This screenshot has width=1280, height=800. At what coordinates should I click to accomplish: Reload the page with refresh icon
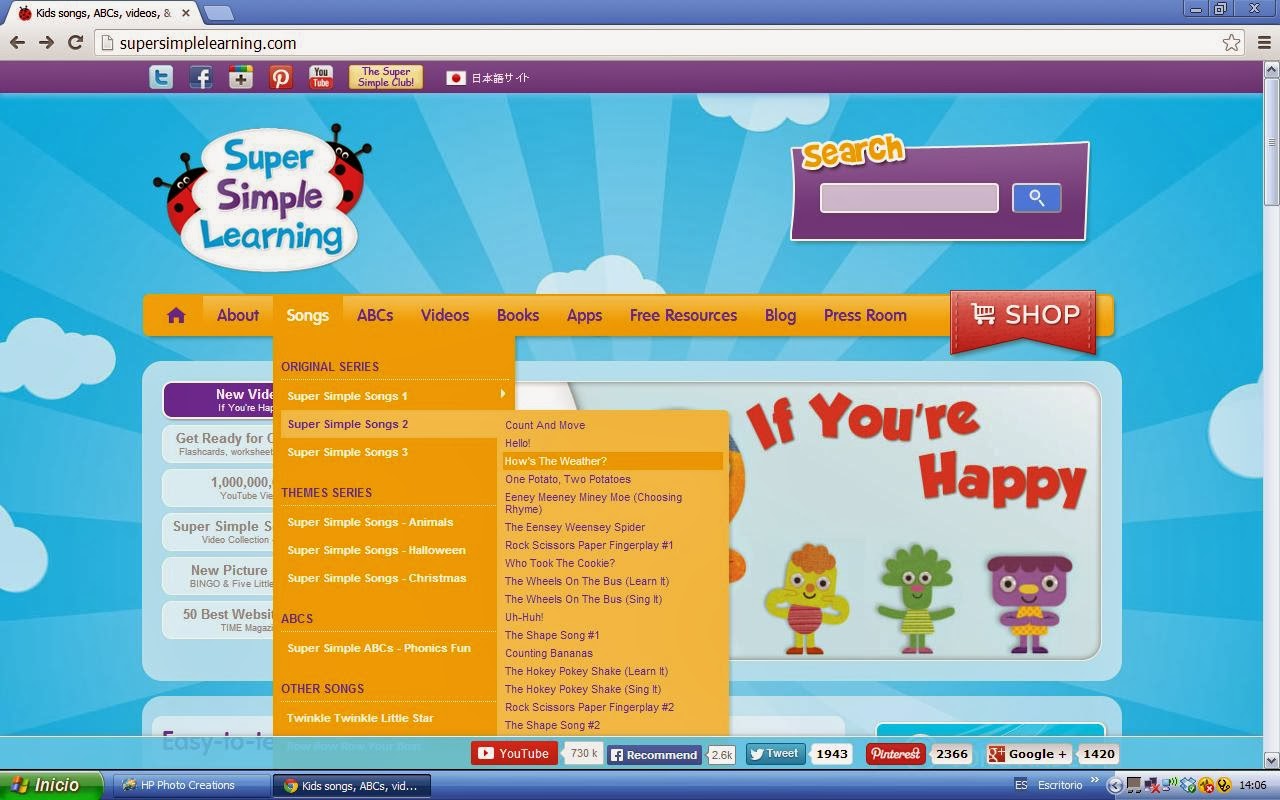coord(75,42)
